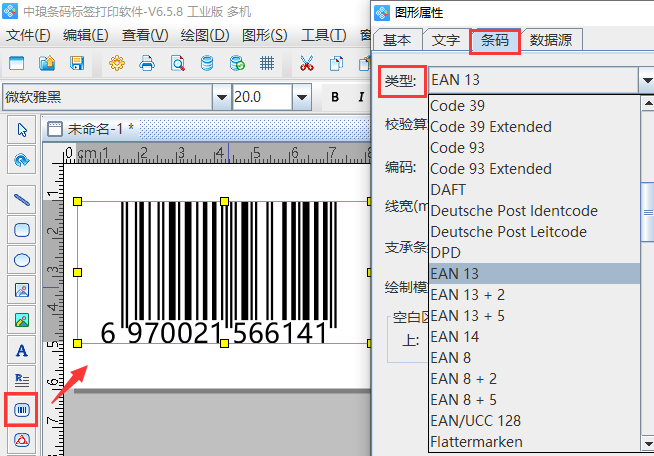Open the 绘图(D) menu
The width and height of the screenshot is (654, 456).
click(205, 35)
